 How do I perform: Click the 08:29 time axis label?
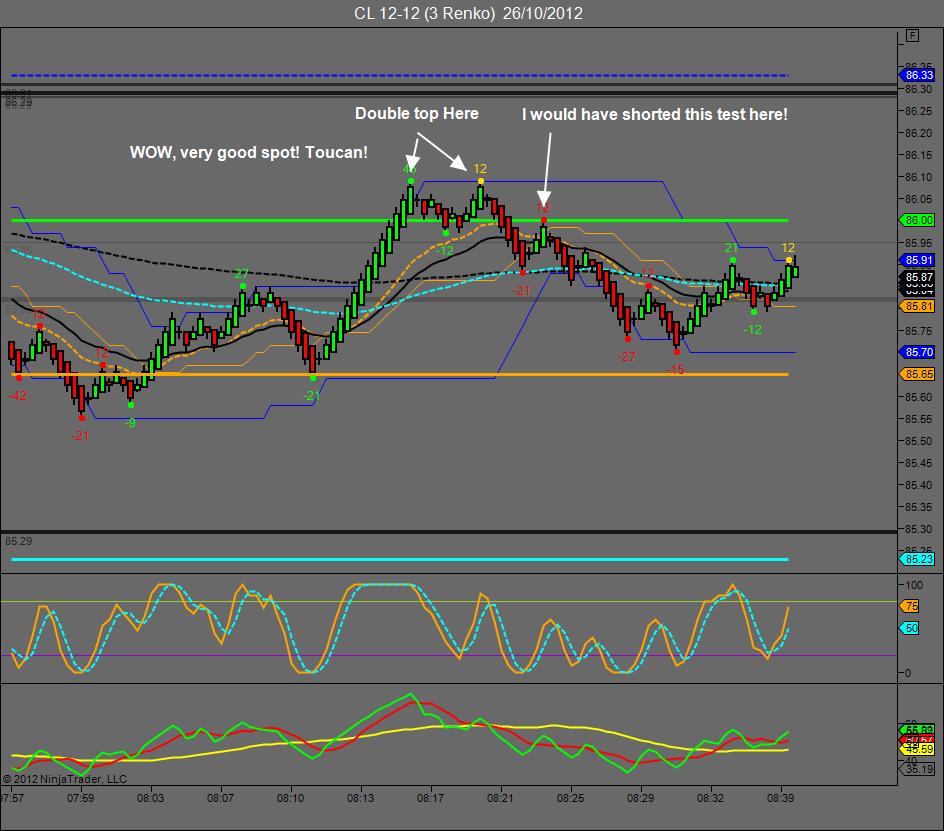[x=640, y=798]
